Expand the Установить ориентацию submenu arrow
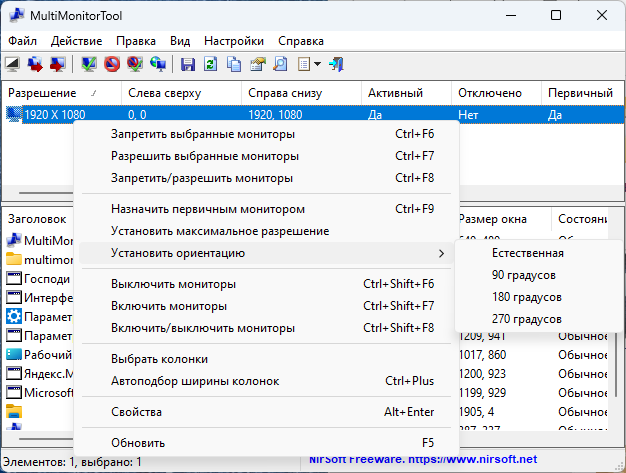Viewport: 626px width, 473px height. [441, 253]
